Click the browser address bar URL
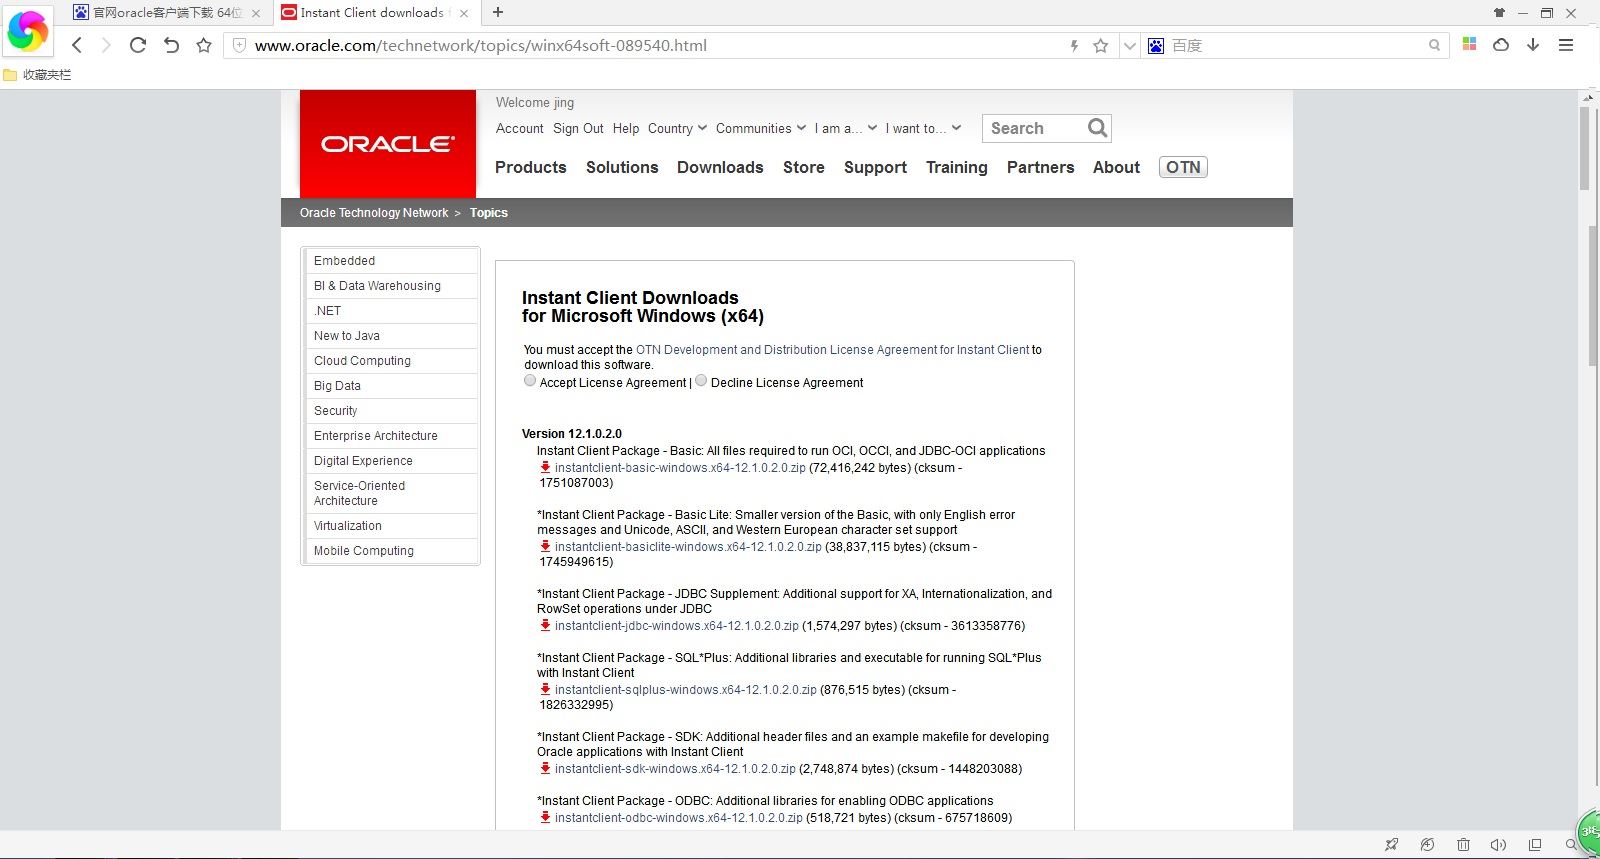 click(x=480, y=46)
